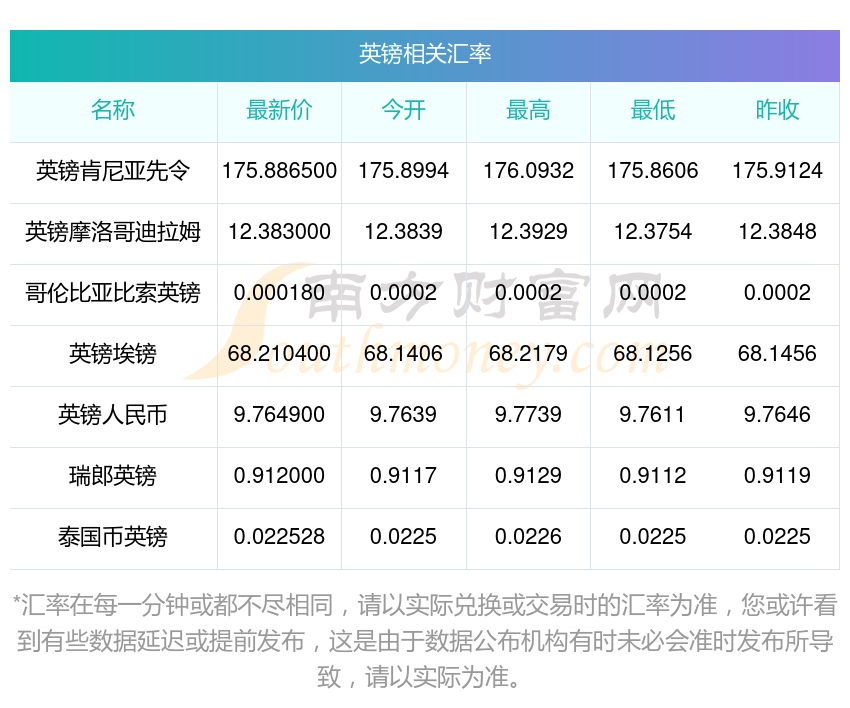Click the 瑞郎英镑 previous close 0.9119

point(777,476)
